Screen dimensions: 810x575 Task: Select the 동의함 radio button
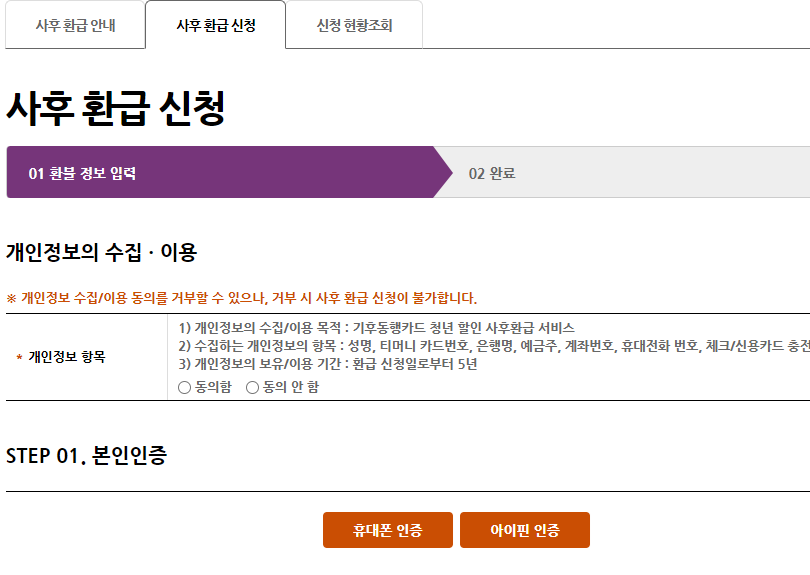point(184,387)
